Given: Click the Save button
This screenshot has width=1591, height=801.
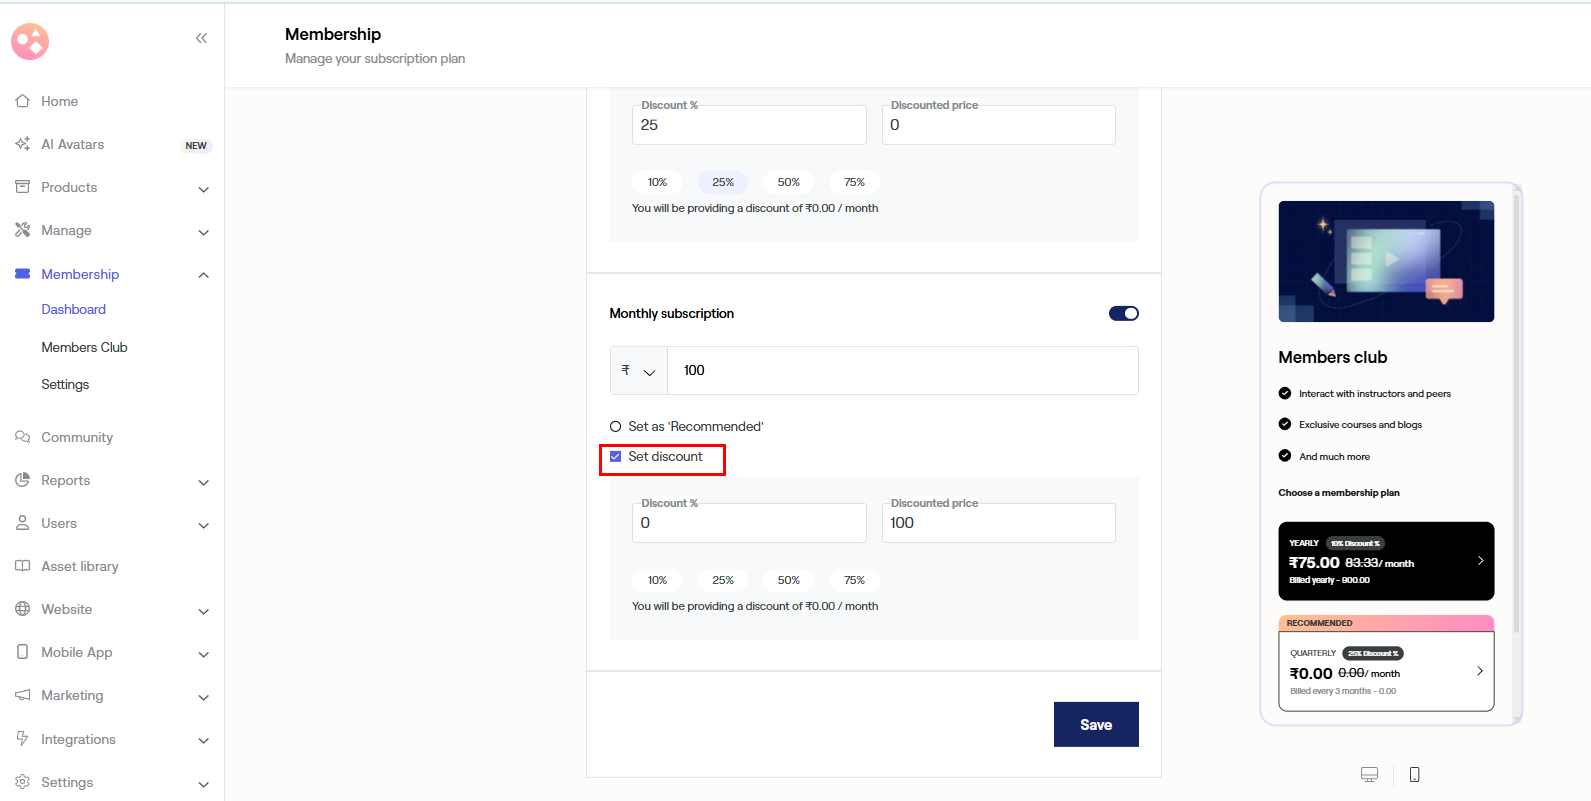Looking at the screenshot, I should point(1095,724).
